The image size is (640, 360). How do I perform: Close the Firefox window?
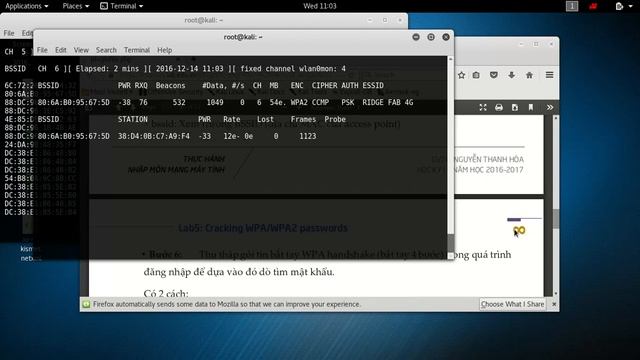[551, 44]
